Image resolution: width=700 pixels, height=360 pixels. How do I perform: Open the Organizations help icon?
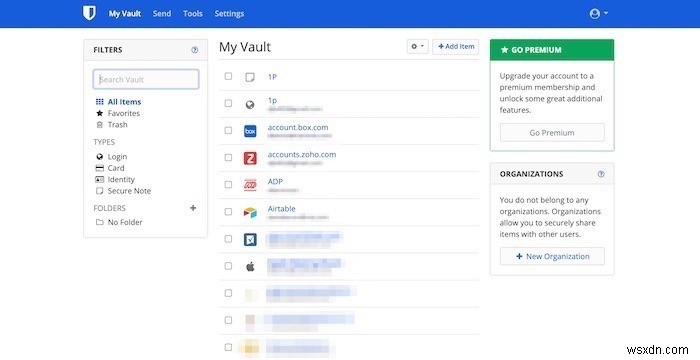point(601,174)
